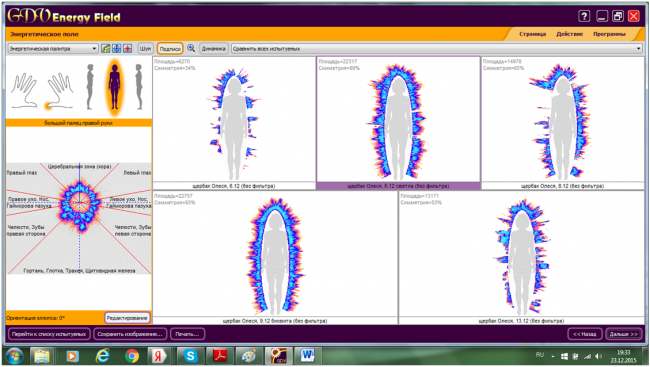Click the Левый глаз sector label
The width and height of the screenshot is (650, 367).
(137, 173)
